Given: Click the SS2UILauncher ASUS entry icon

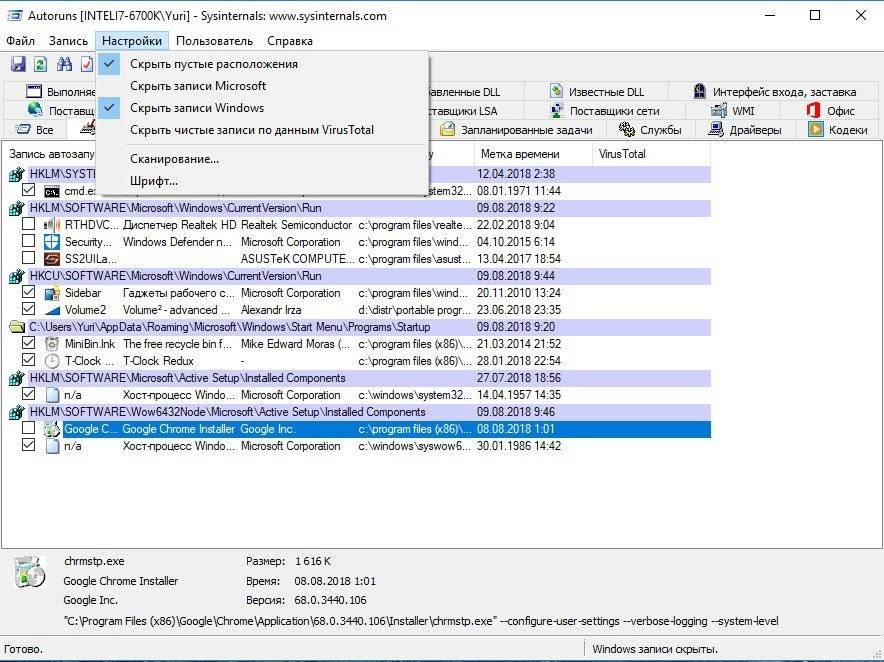Looking at the screenshot, I should pos(51,259).
